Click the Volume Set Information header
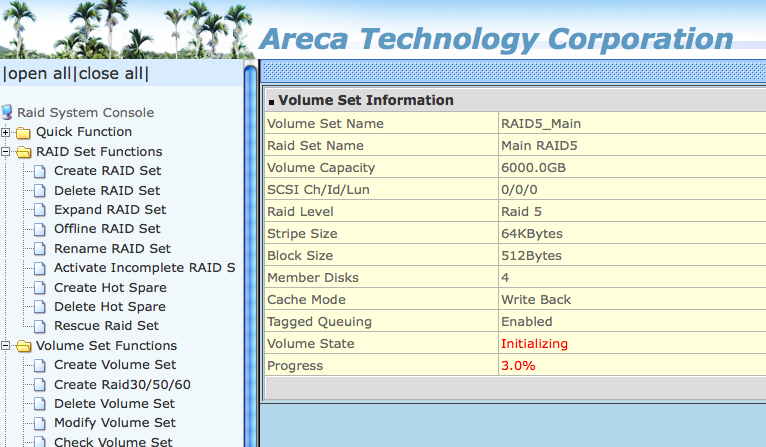Viewport: 766px width, 447px height. pos(366,100)
